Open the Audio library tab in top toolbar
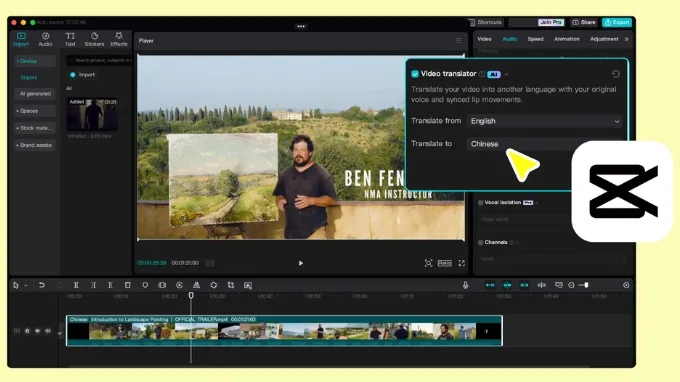This screenshot has height=382, width=680. [45, 39]
